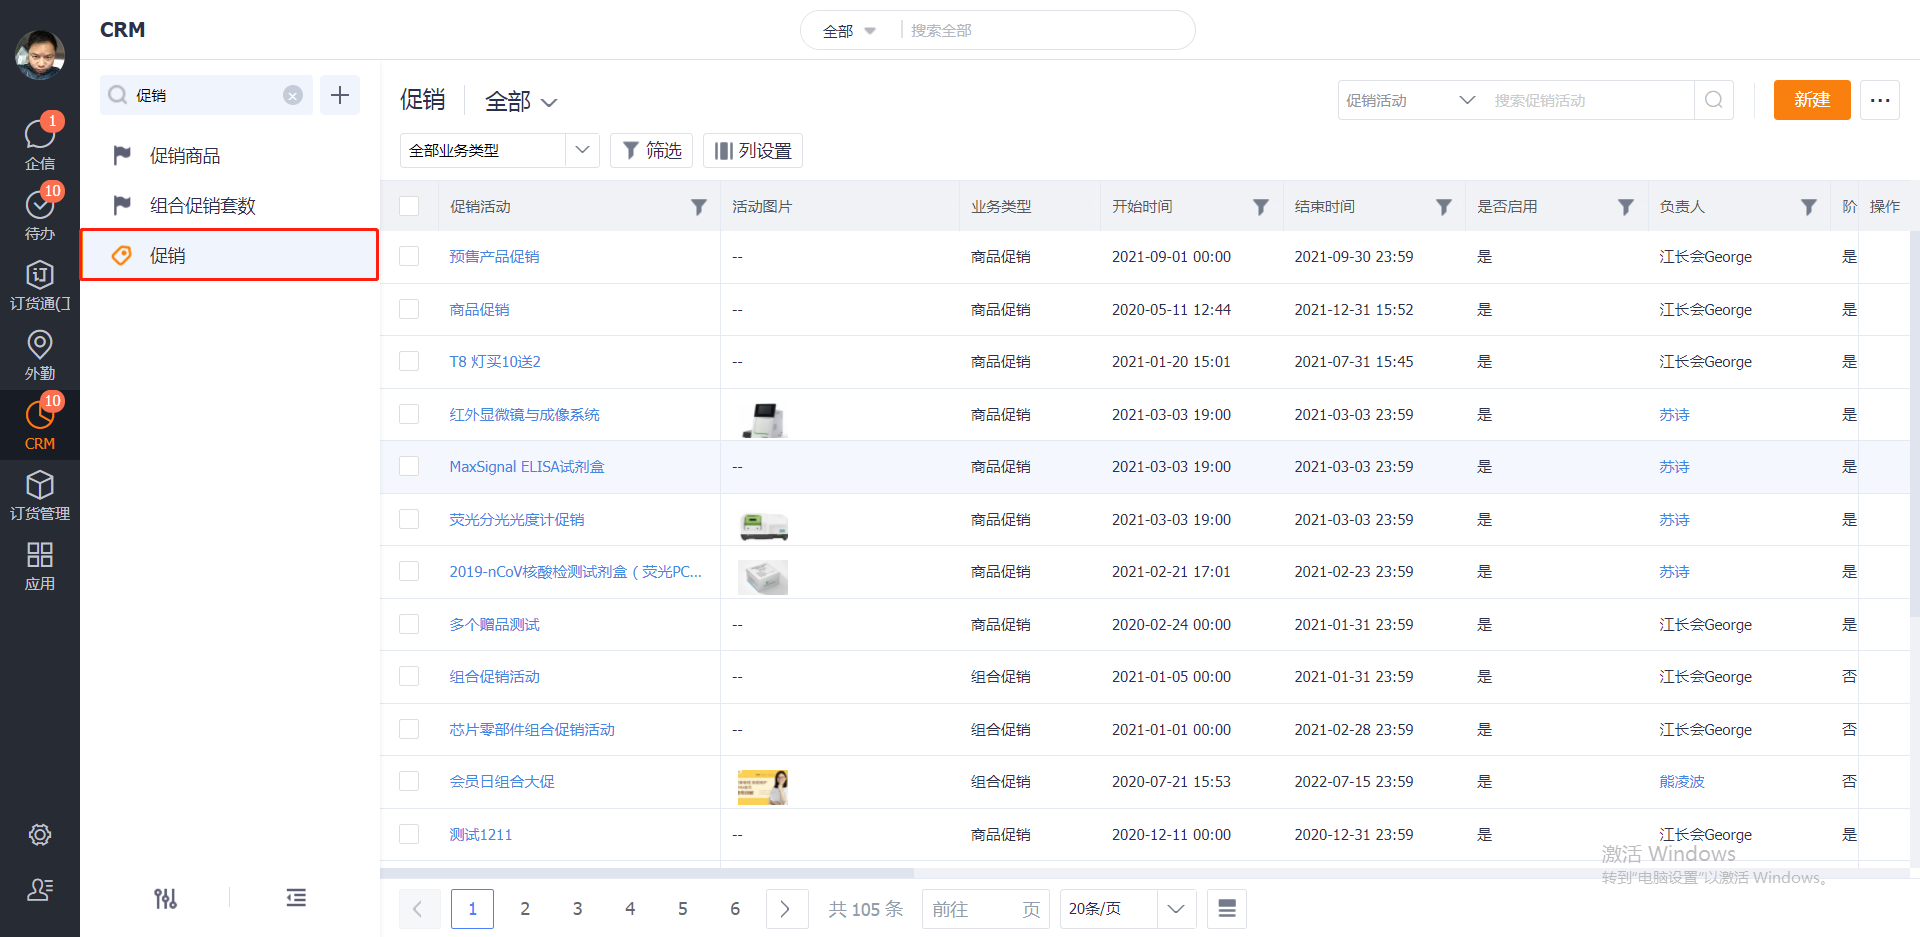Click the 搜索全部 global search field
The height and width of the screenshot is (937, 1920).
(x=1045, y=31)
